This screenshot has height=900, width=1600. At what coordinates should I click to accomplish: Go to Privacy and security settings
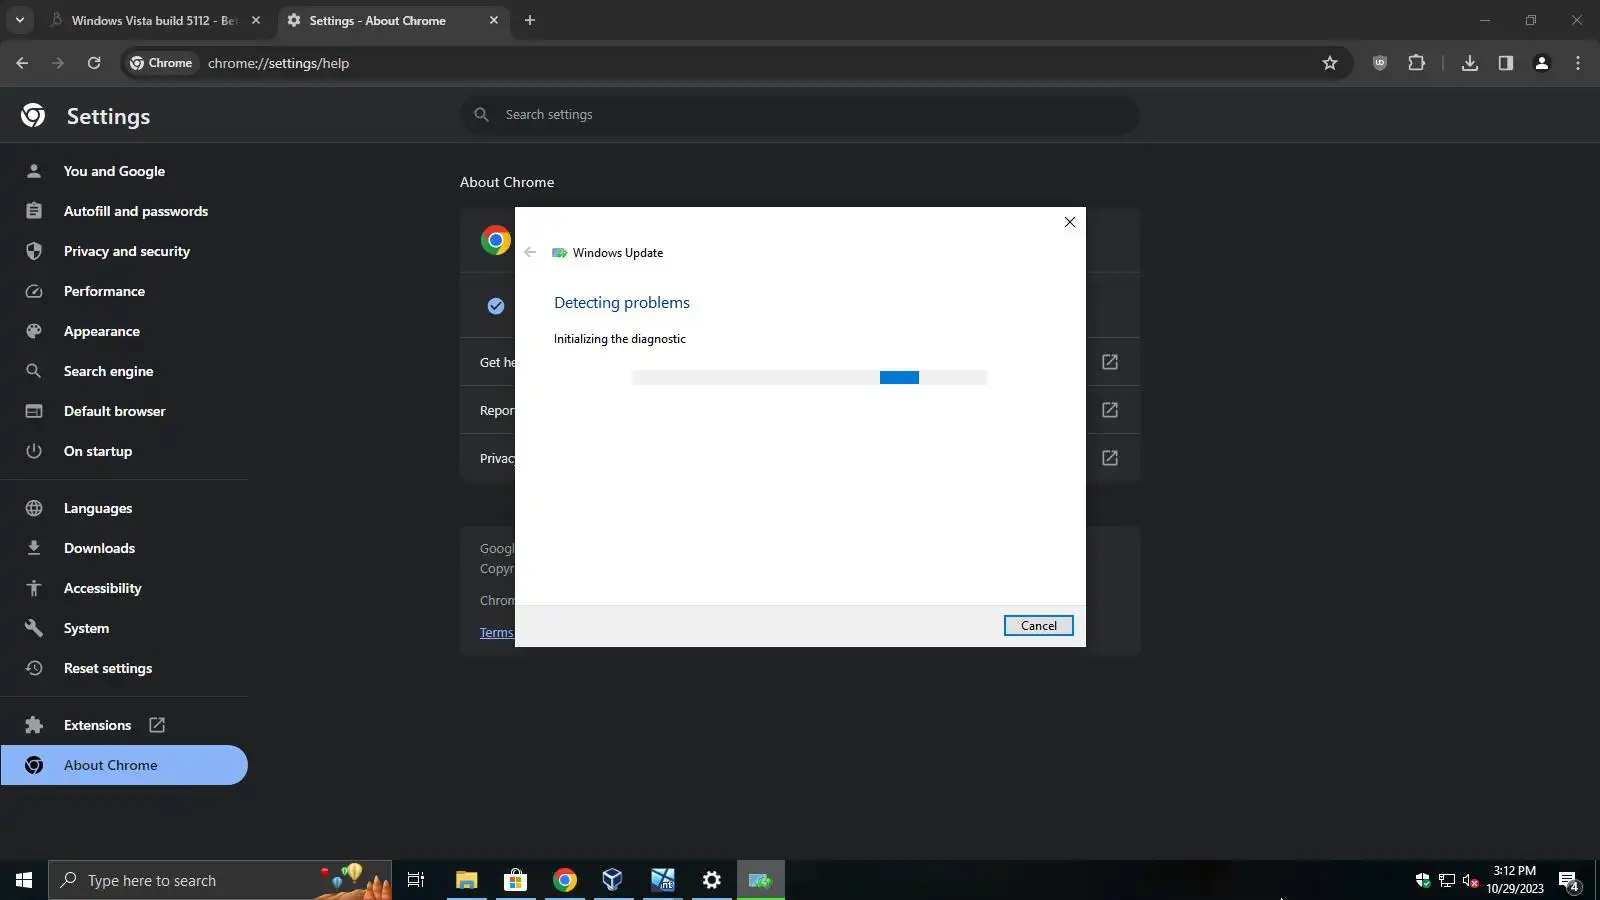point(124,251)
